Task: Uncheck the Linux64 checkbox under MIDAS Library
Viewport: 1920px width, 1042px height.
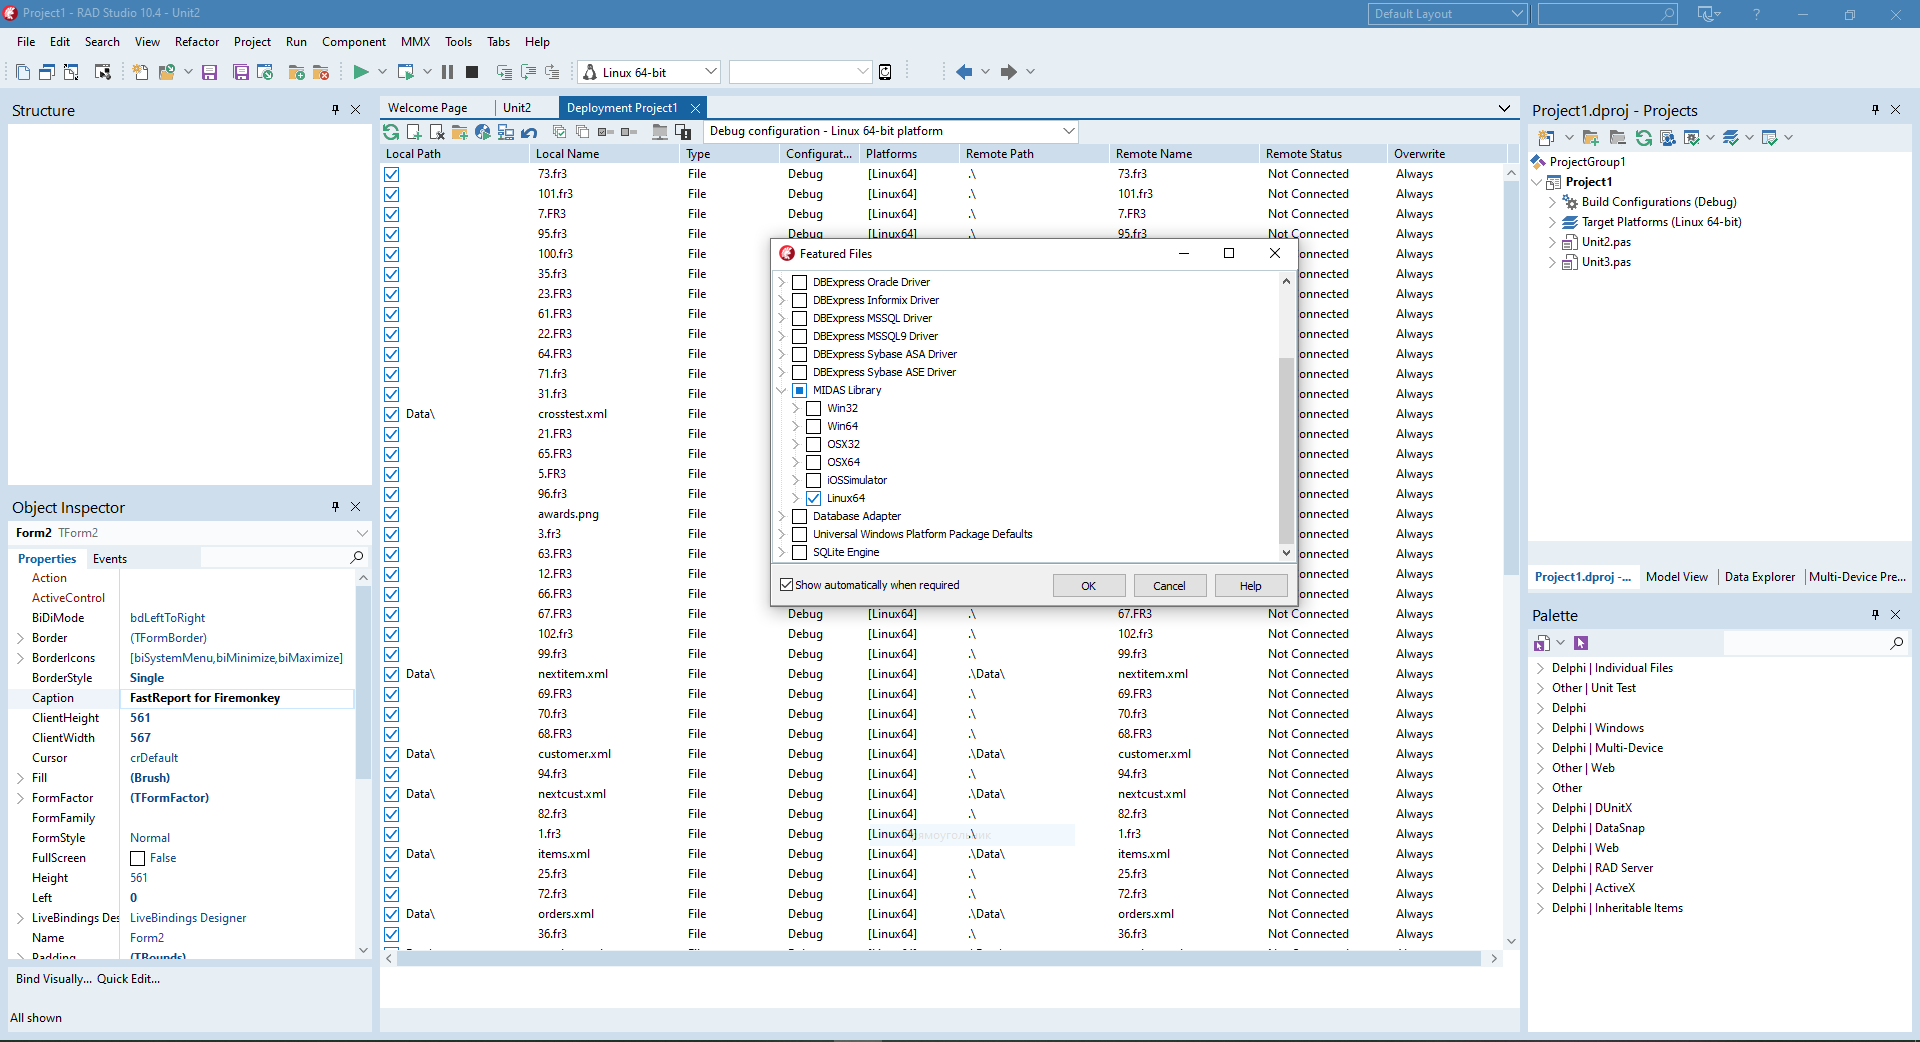Action: [814, 498]
